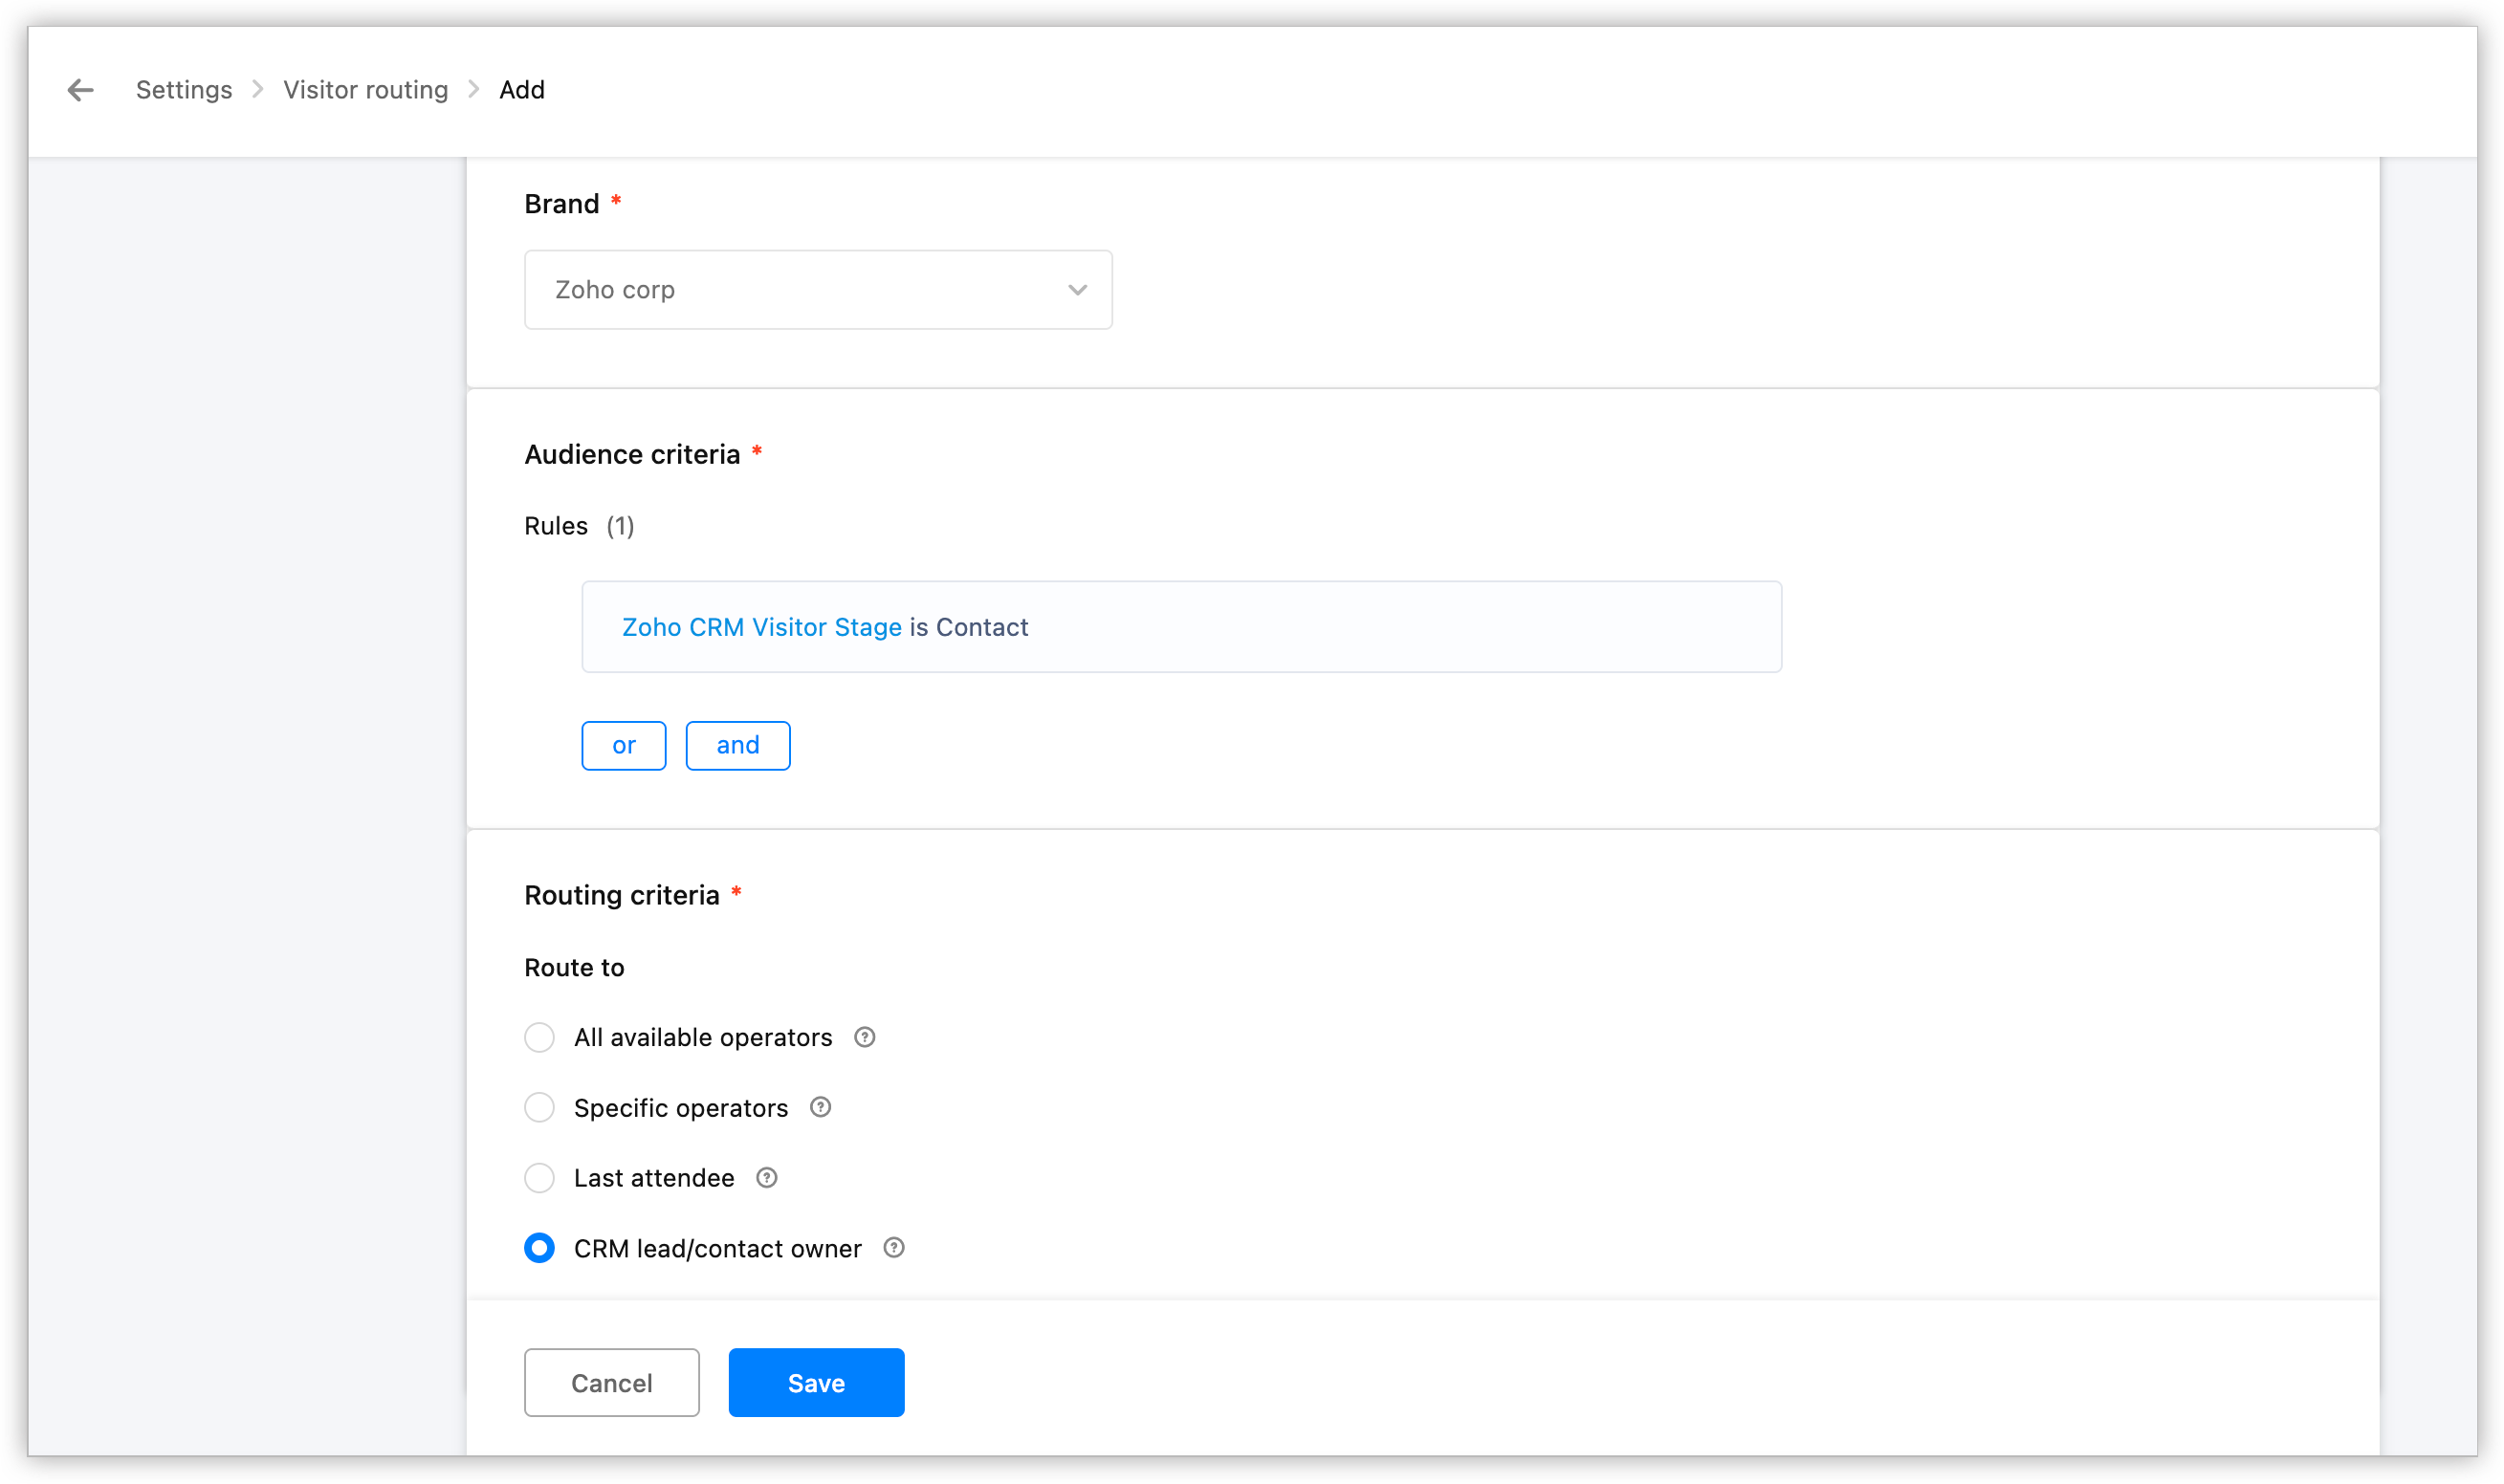Image resolution: width=2504 pixels, height=1484 pixels.
Task: Cancel the routing rule creation
Action: (x=611, y=1383)
